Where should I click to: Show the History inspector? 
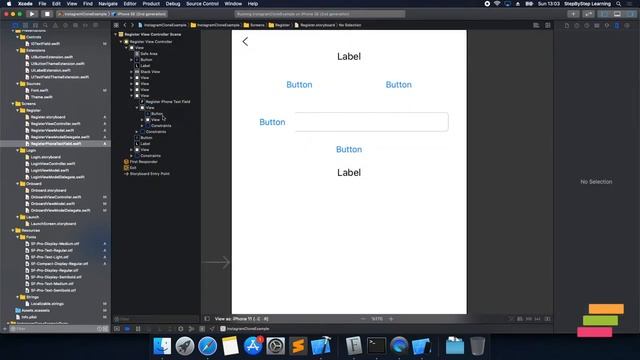tap(577, 25)
